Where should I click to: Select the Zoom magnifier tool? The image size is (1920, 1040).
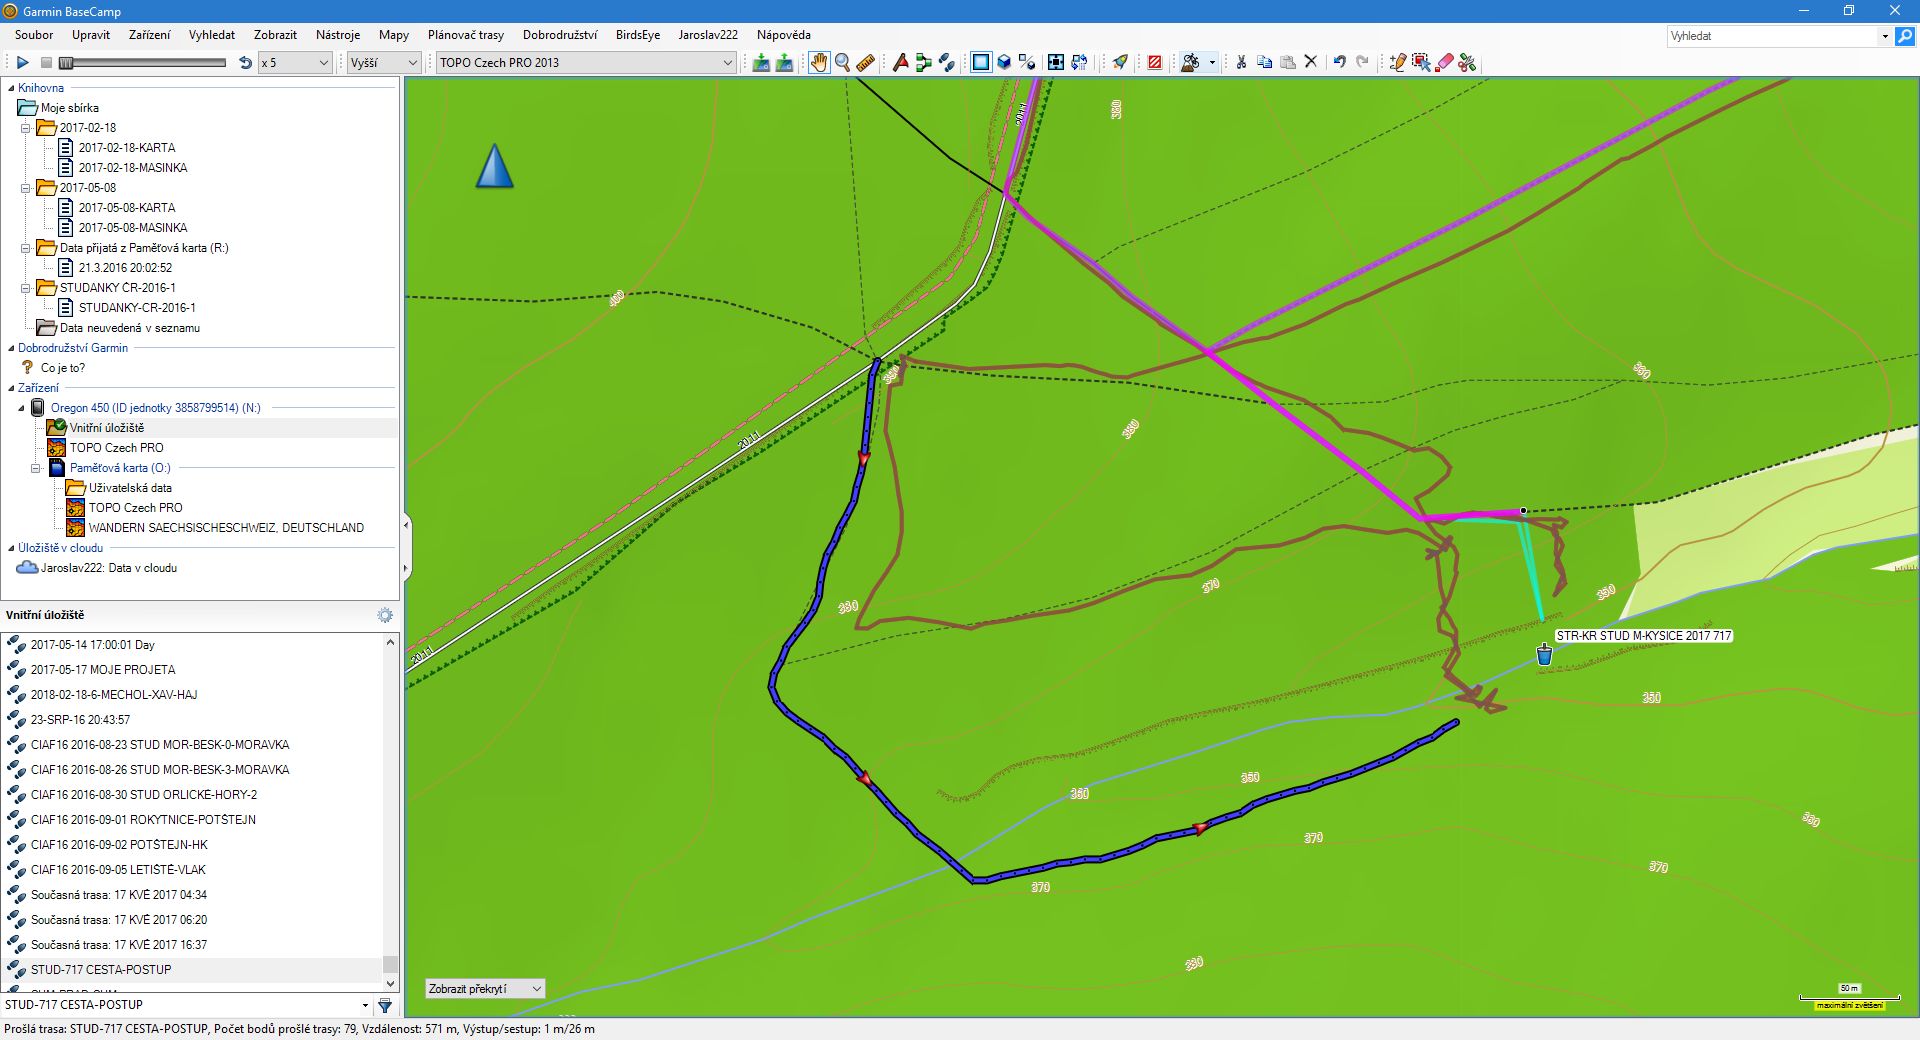[843, 63]
